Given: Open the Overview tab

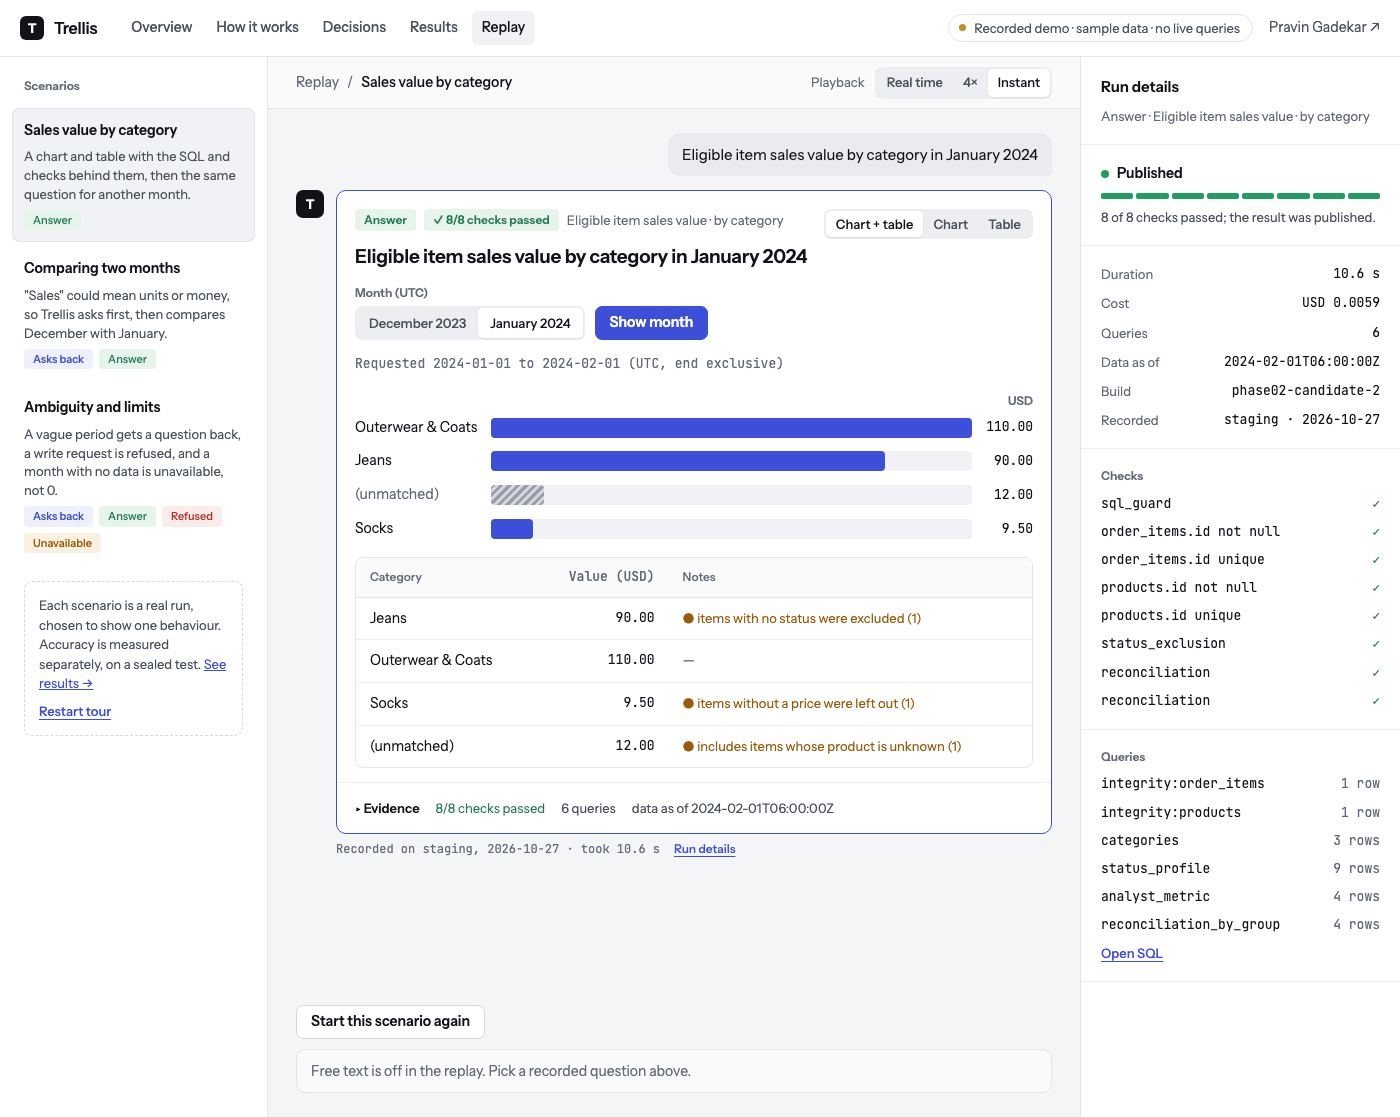Looking at the screenshot, I should coord(162,27).
